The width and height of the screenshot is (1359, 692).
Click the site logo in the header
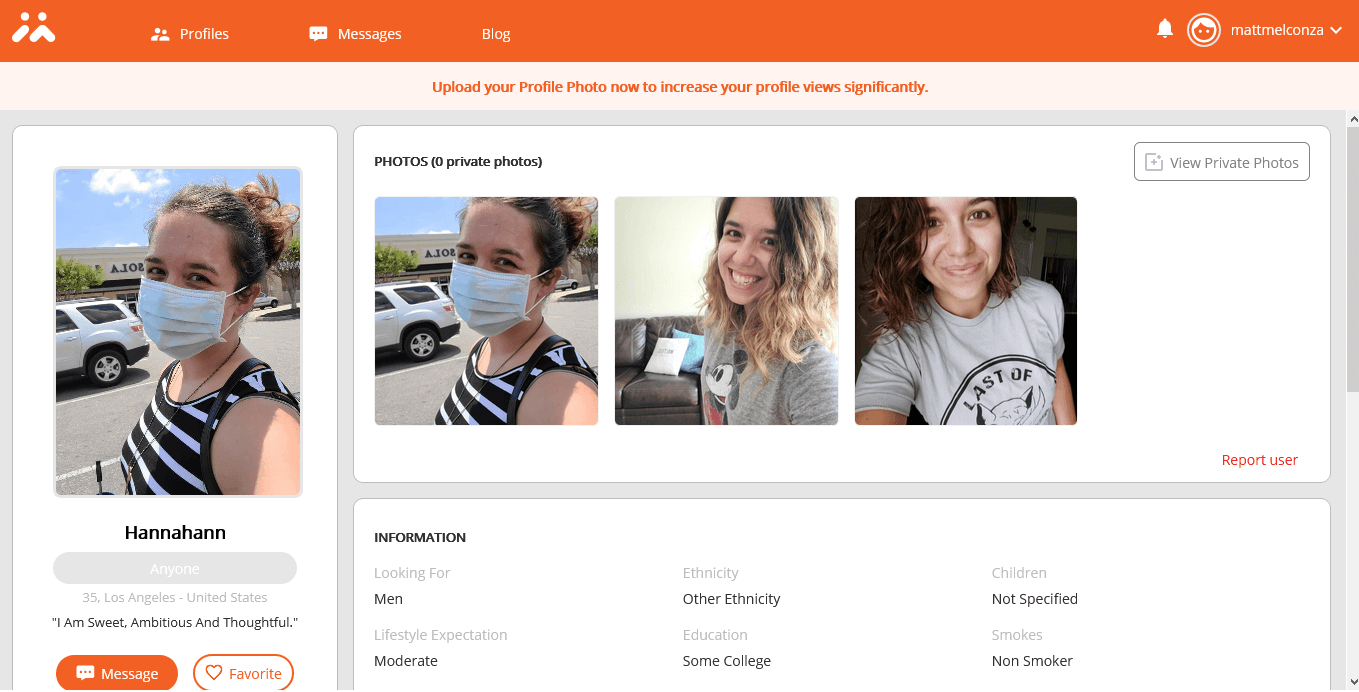point(33,28)
